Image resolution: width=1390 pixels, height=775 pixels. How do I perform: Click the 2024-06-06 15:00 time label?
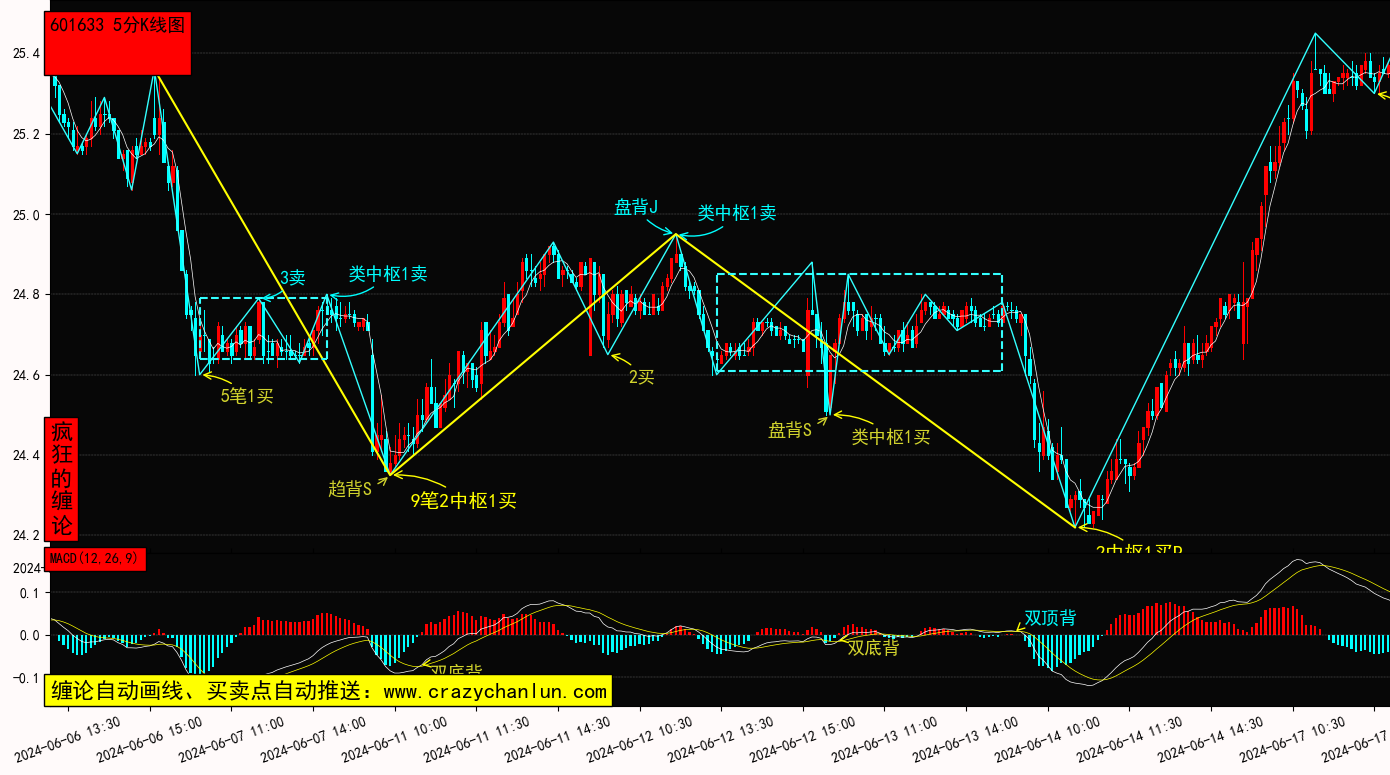point(150,739)
